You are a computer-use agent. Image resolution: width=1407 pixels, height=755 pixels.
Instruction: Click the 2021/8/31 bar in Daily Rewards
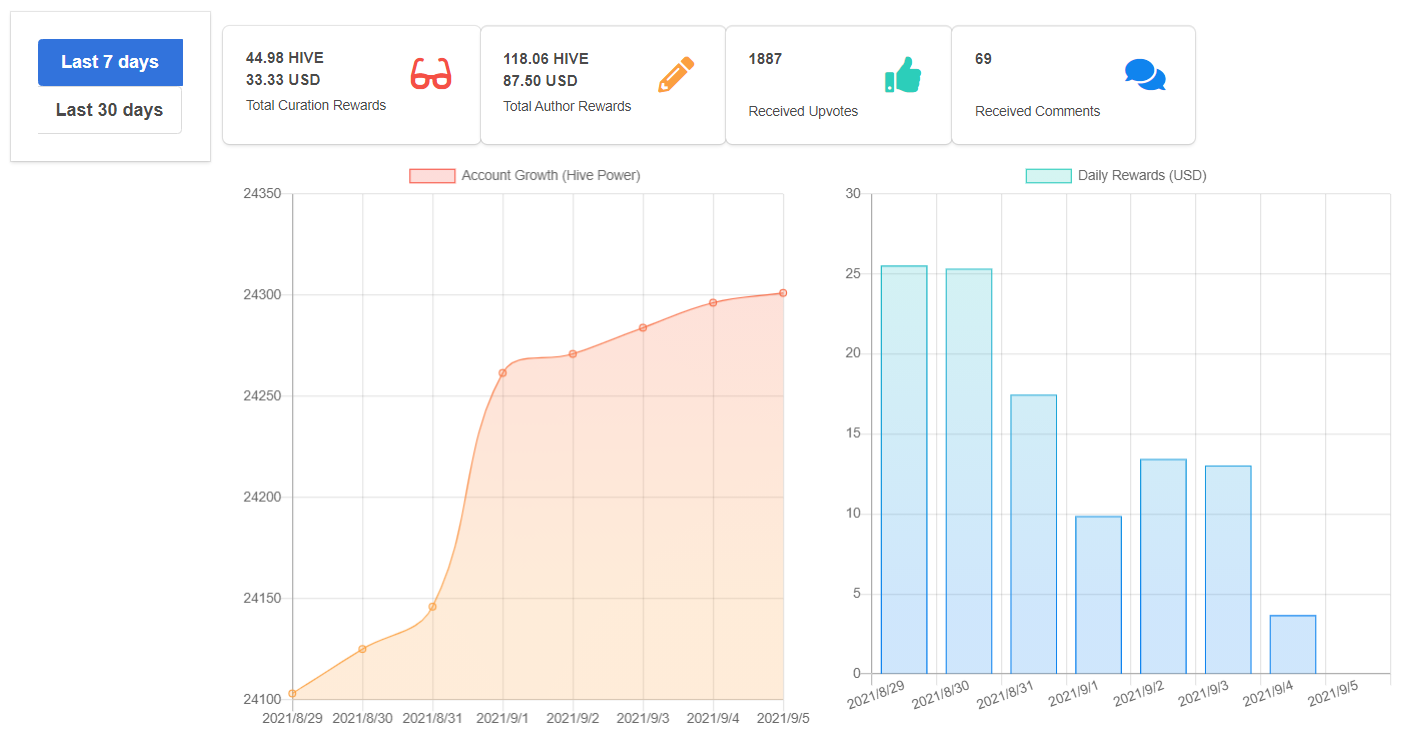(1034, 534)
